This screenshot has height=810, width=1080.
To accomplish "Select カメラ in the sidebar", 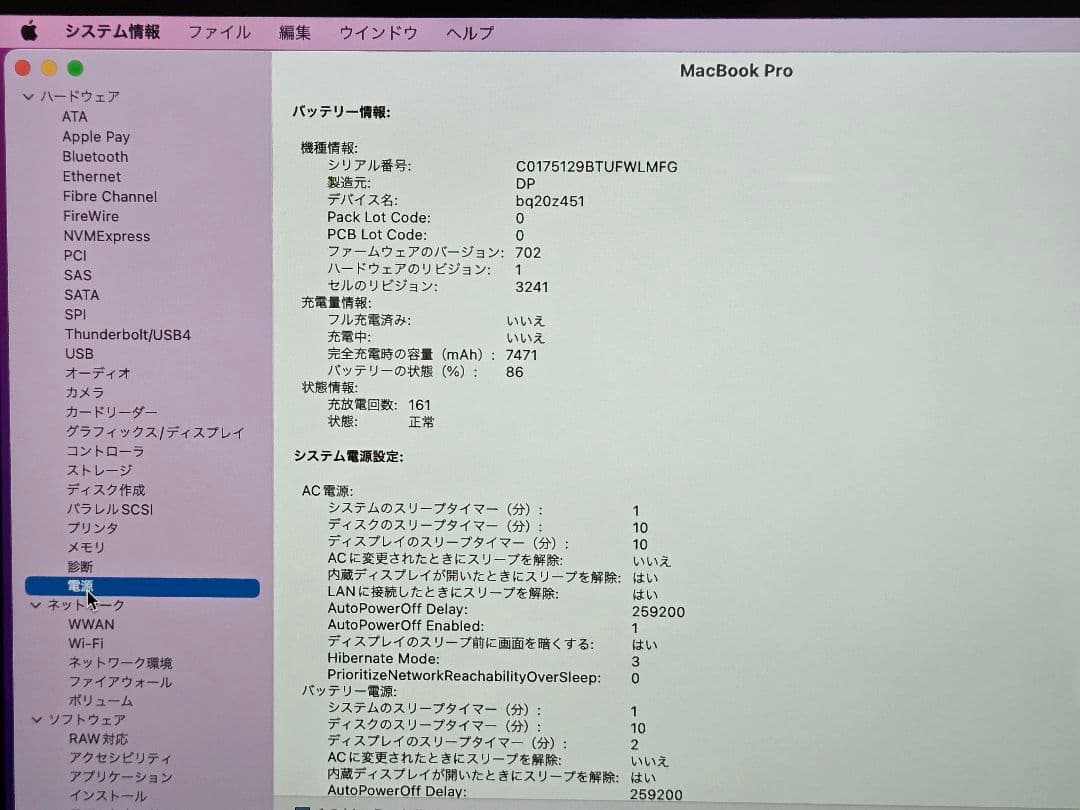I will click(x=85, y=392).
